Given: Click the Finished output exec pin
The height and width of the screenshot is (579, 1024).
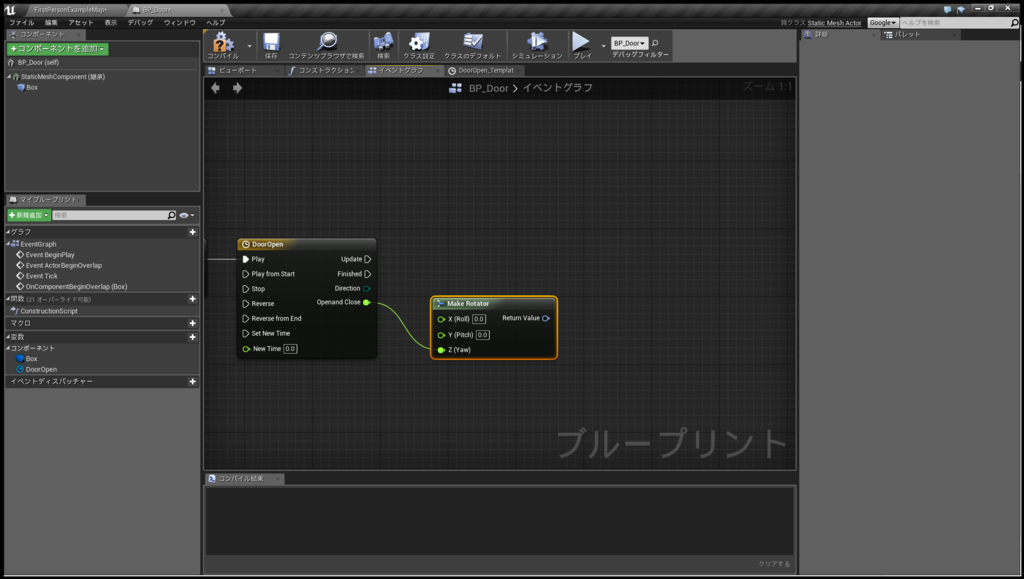Looking at the screenshot, I should point(368,274).
